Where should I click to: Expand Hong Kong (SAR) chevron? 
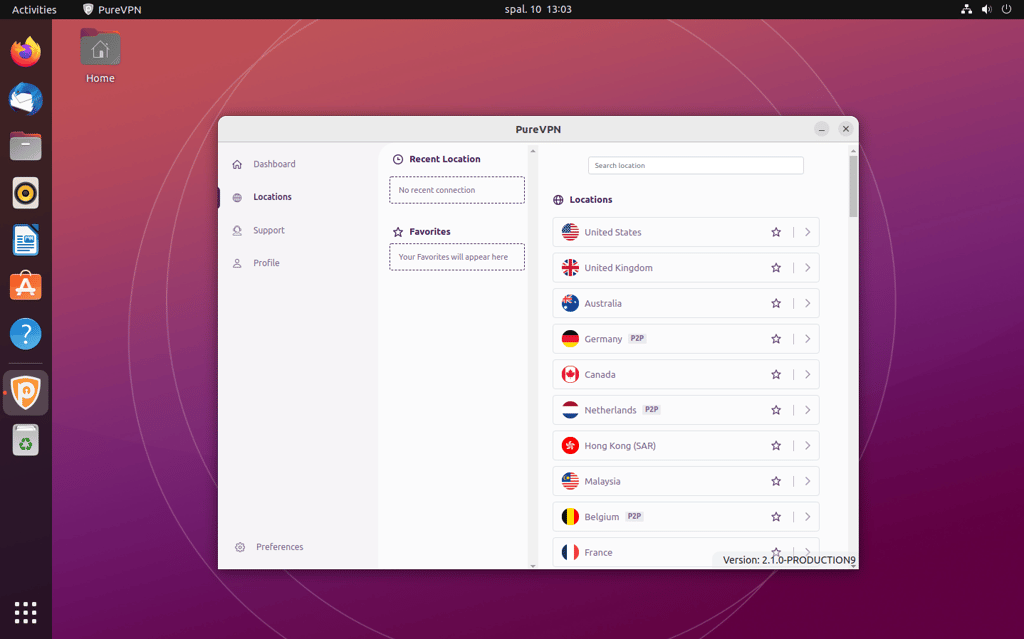coord(808,446)
